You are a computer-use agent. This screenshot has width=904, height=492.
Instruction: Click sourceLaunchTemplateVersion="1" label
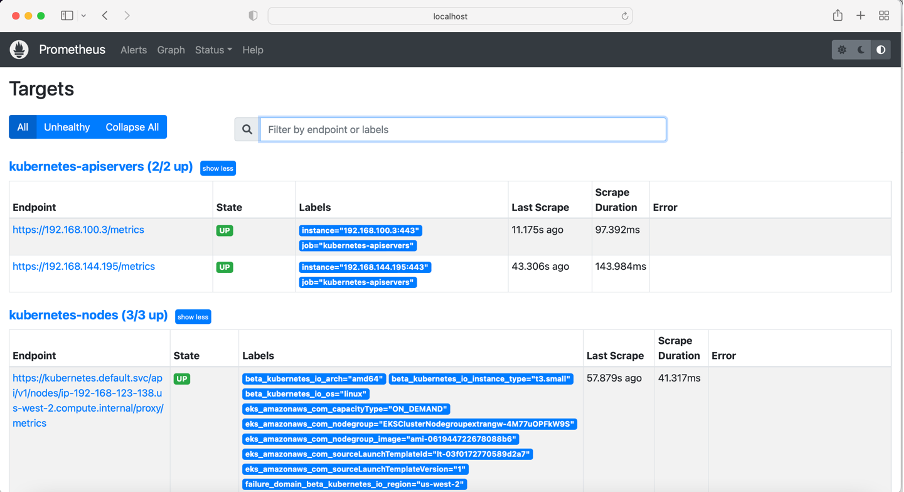(355, 469)
